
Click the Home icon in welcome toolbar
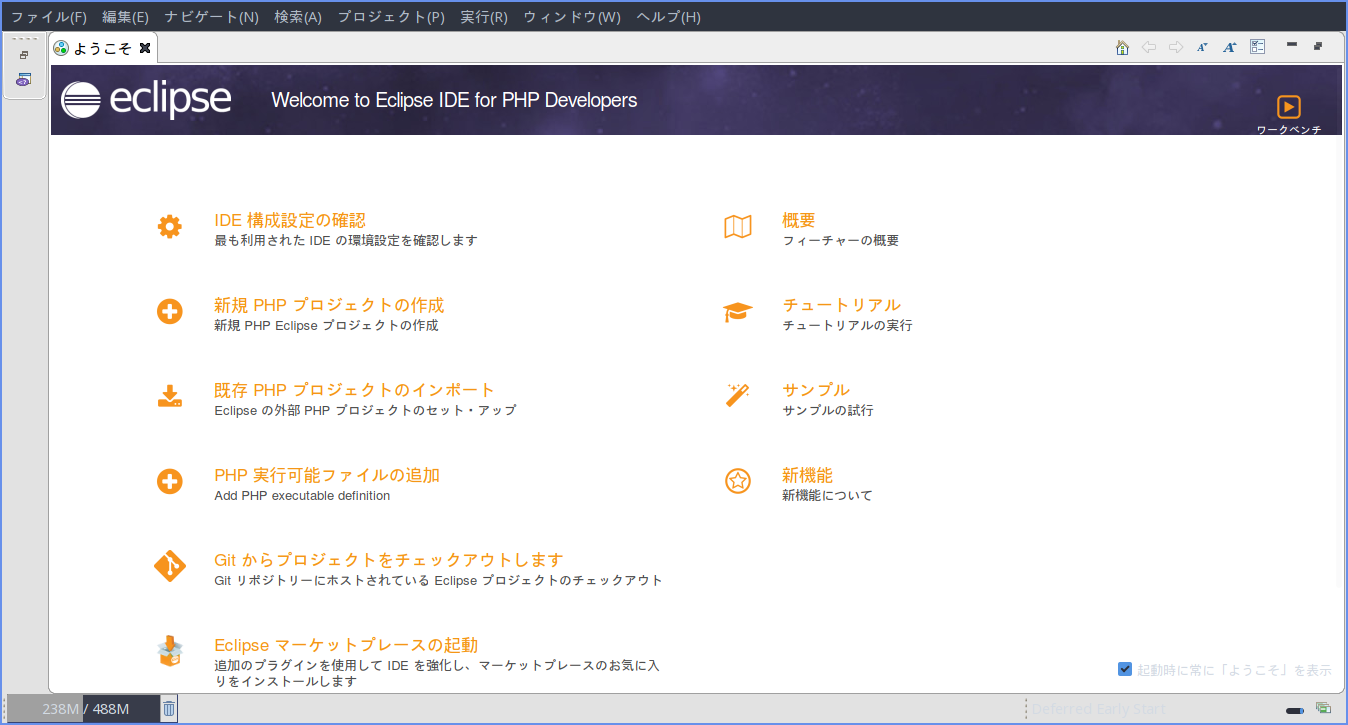[1122, 47]
